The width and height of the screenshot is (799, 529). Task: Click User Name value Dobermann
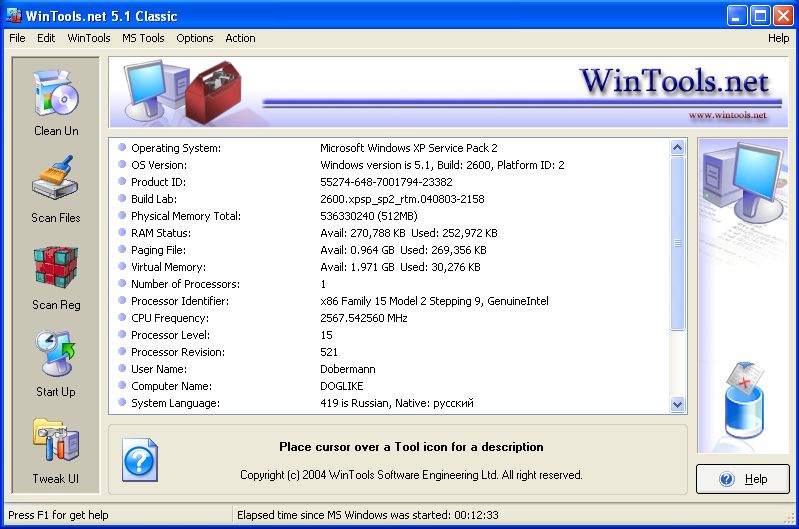pos(348,369)
